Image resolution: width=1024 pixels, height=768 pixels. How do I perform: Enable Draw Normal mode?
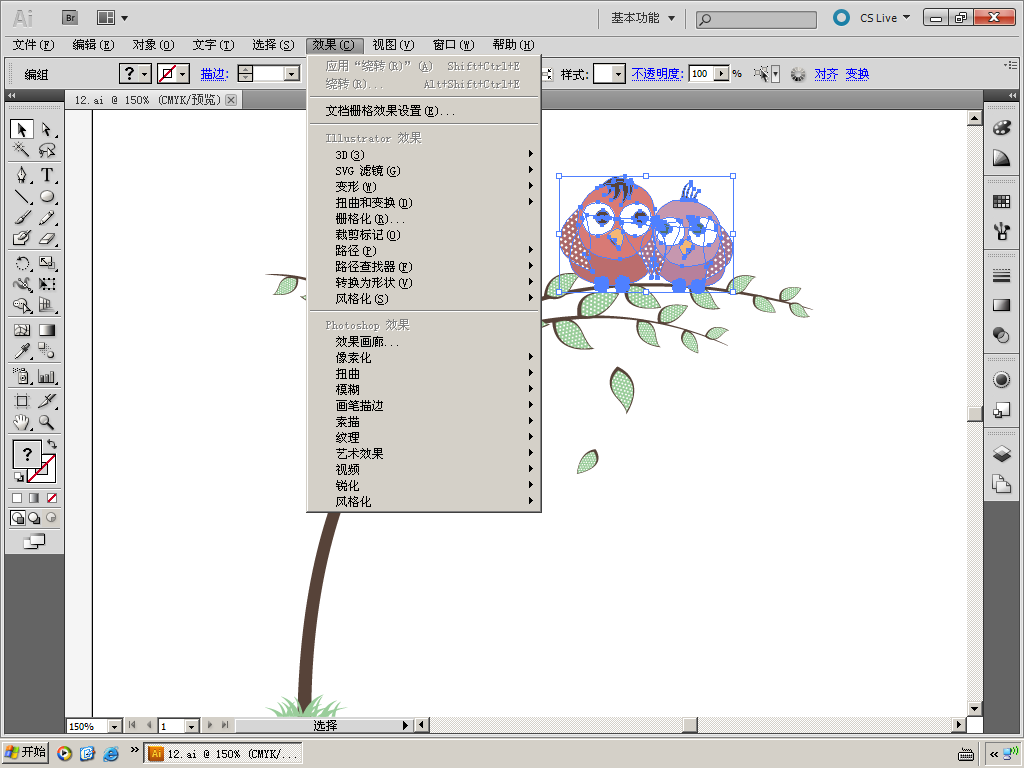tap(18, 518)
